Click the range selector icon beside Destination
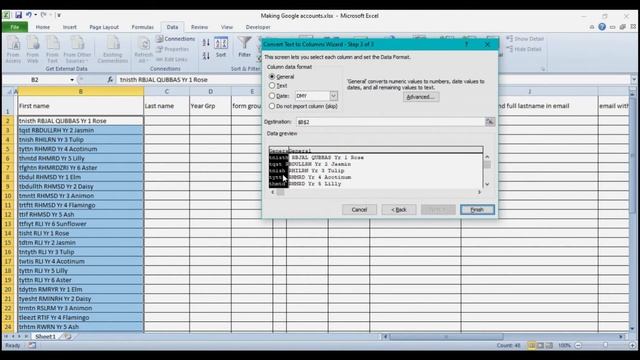The image size is (640, 360). (x=490, y=122)
